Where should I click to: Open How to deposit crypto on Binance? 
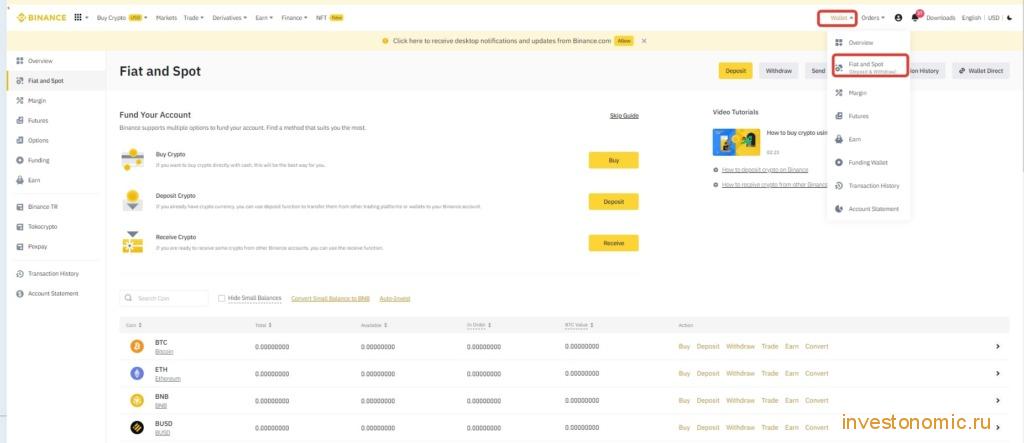(x=765, y=170)
